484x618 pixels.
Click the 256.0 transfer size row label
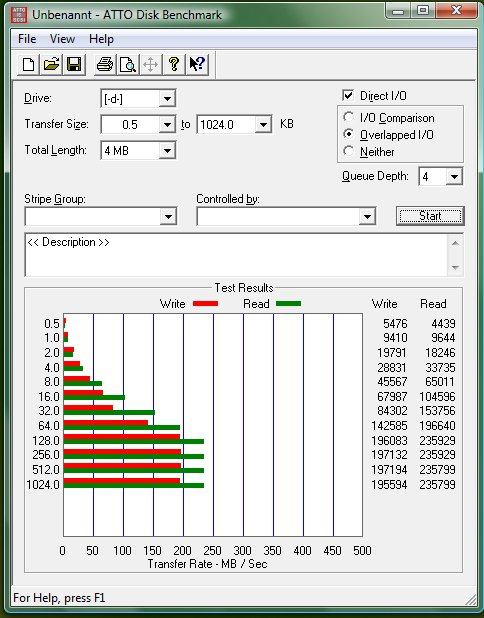tap(46, 455)
